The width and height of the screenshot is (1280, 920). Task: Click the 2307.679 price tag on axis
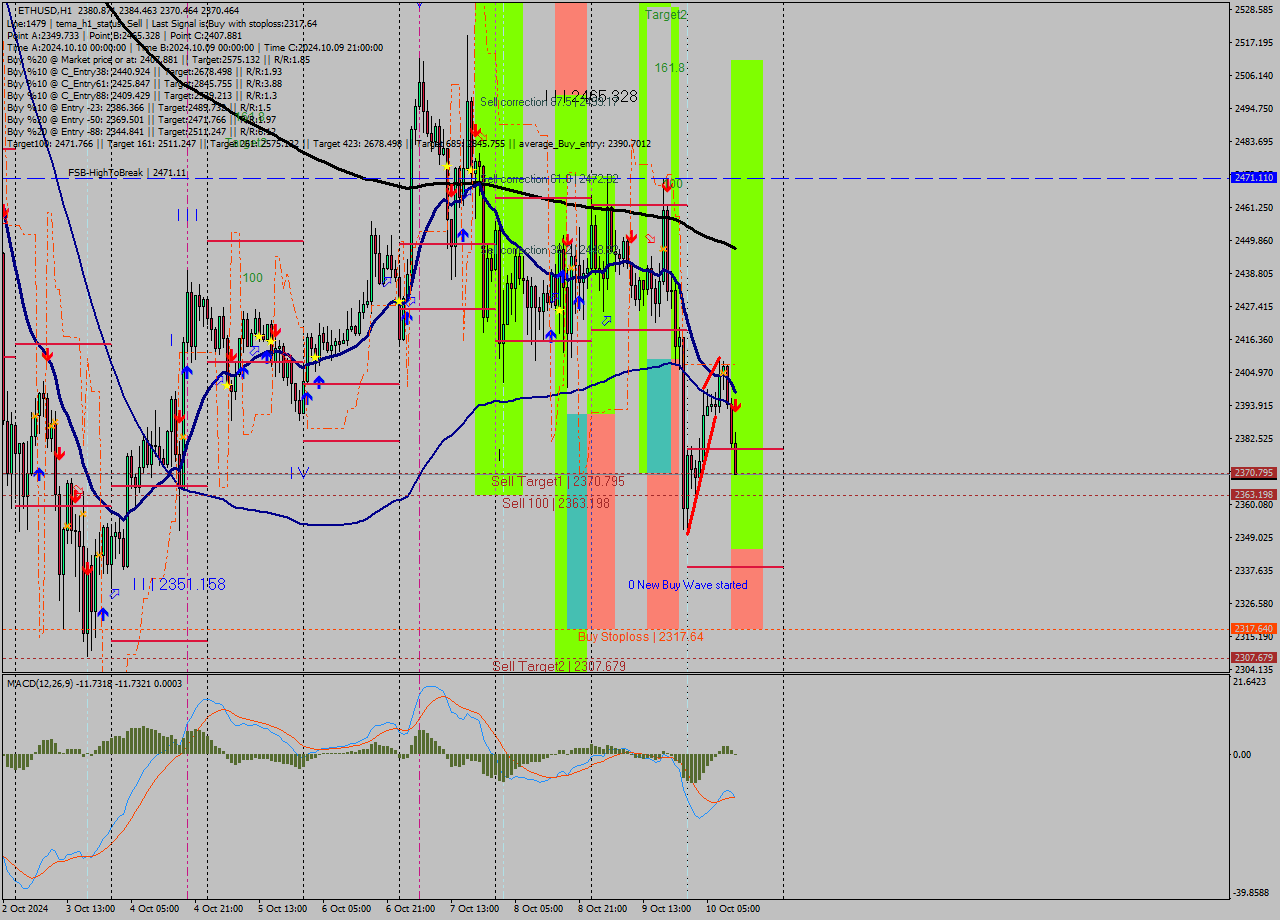[1253, 657]
